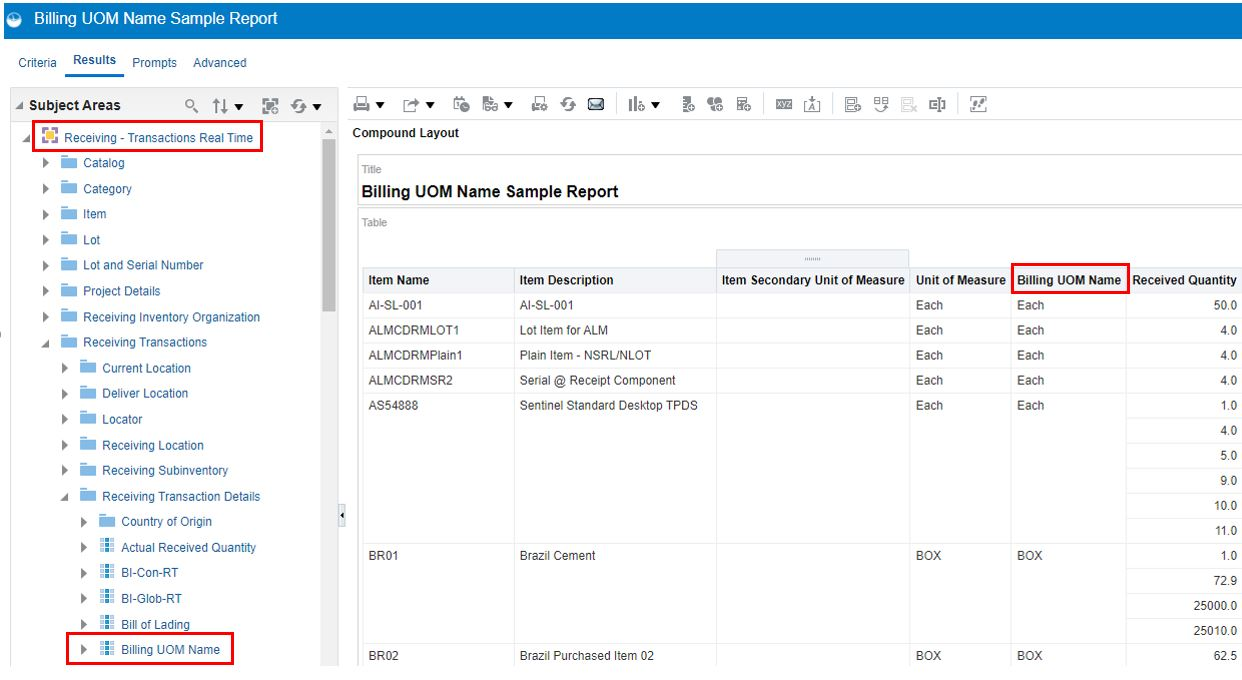Image resolution: width=1242 pixels, height=680 pixels.
Task: Switch to the Prompts tab
Action: 154,62
